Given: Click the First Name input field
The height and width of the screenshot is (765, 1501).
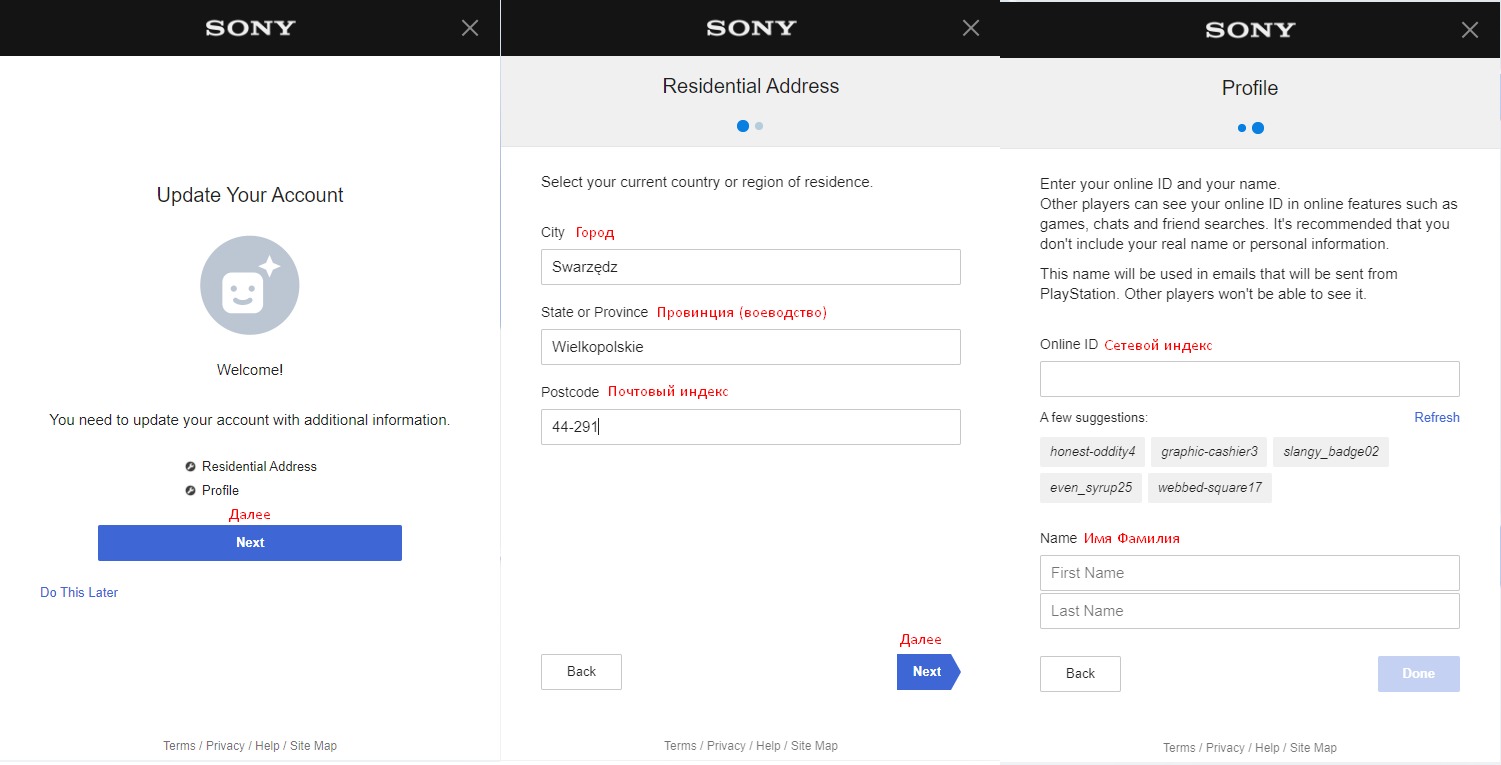Looking at the screenshot, I should [x=1249, y=573].
